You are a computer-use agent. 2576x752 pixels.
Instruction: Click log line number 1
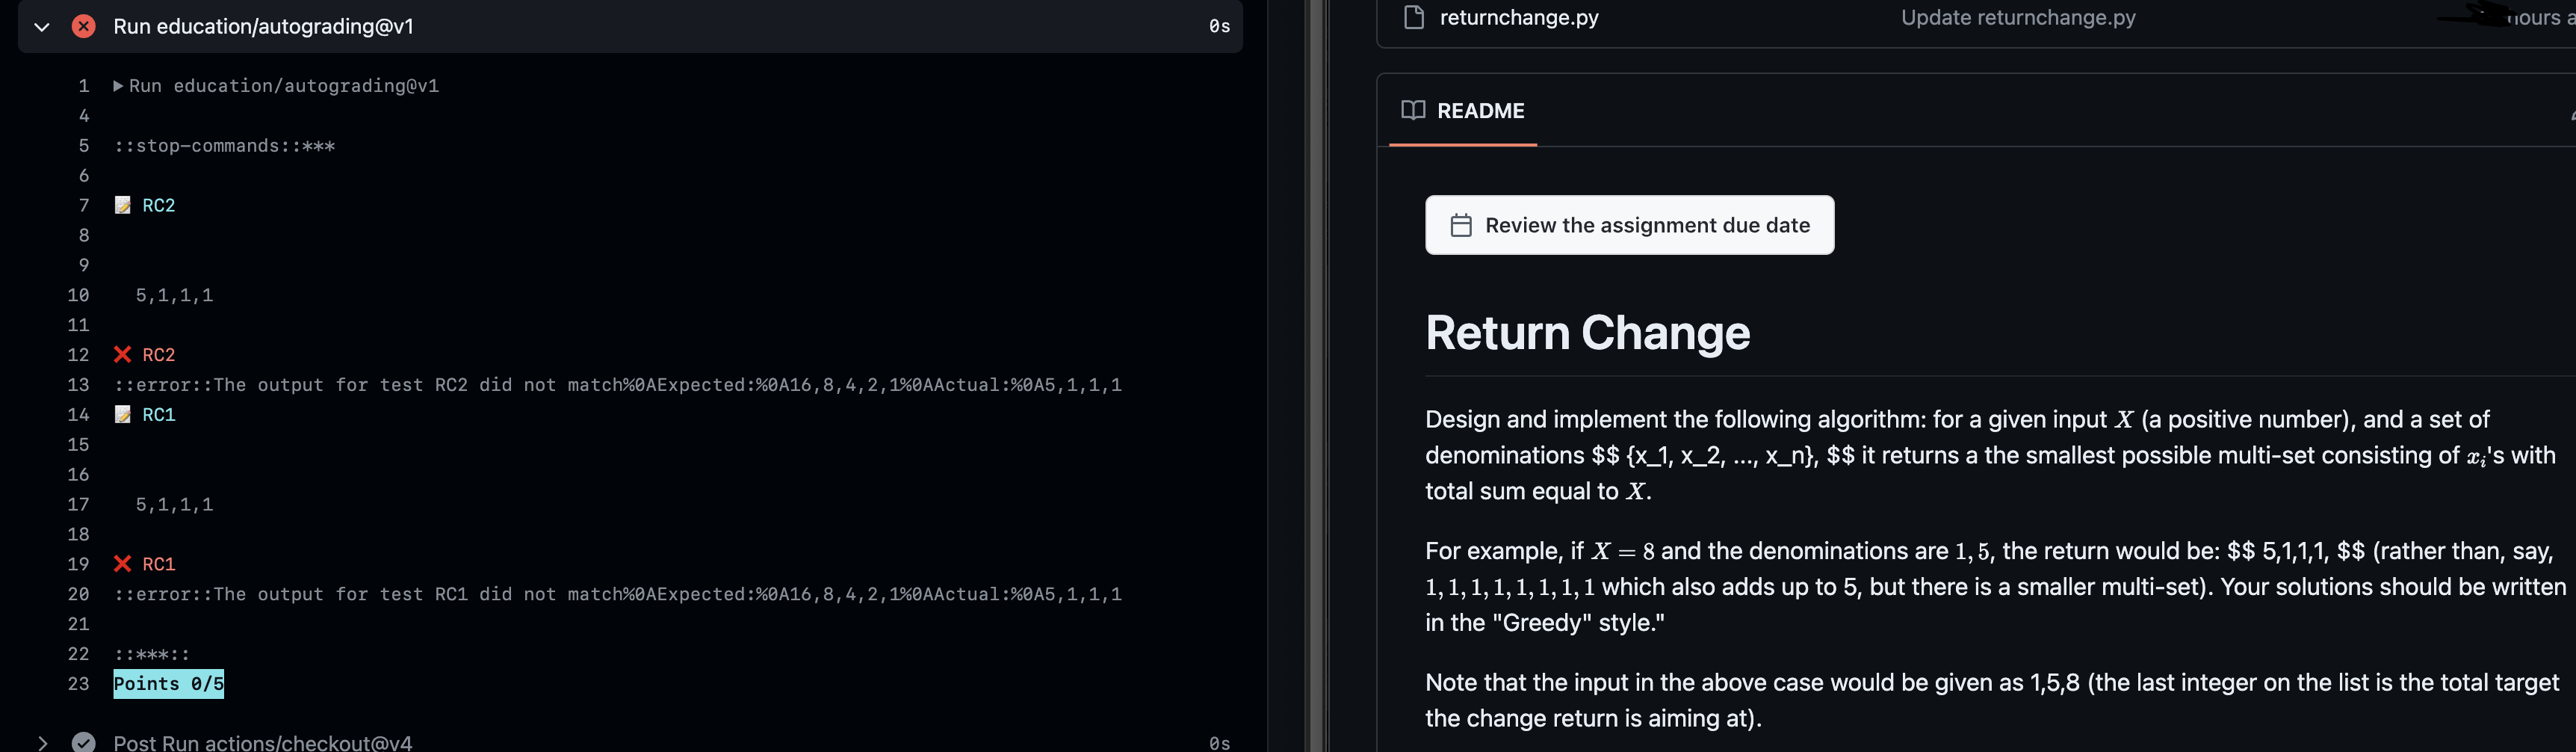tap(84, 86)
